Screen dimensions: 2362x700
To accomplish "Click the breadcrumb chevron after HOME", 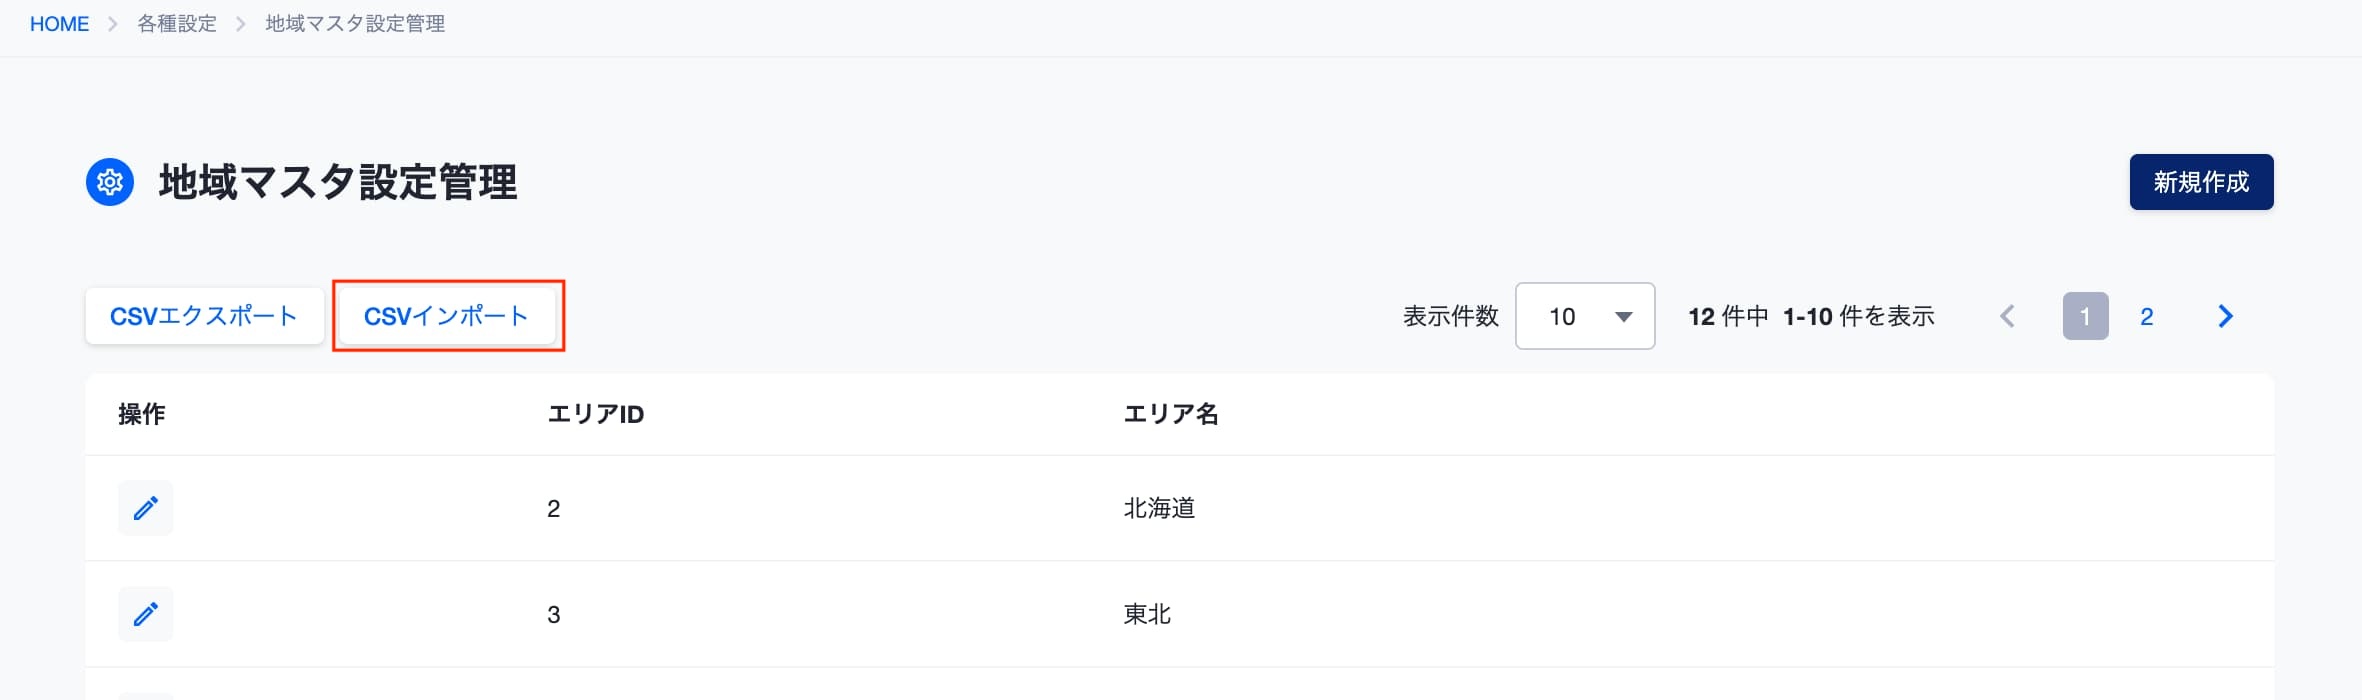I will point(113,24).
